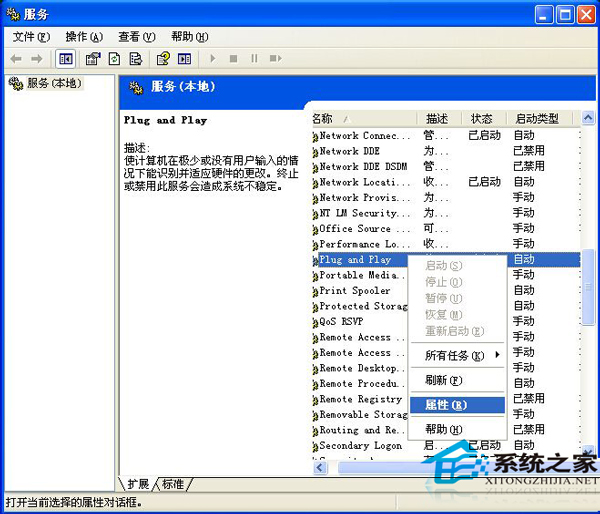Select the Remote Registry service
The image size is (600, 514).
360,399
